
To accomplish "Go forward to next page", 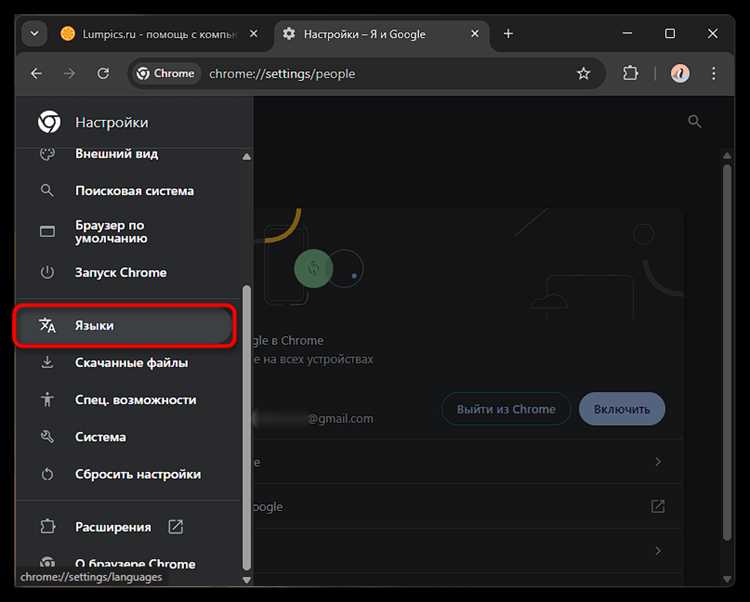I will tap(70, 74).
